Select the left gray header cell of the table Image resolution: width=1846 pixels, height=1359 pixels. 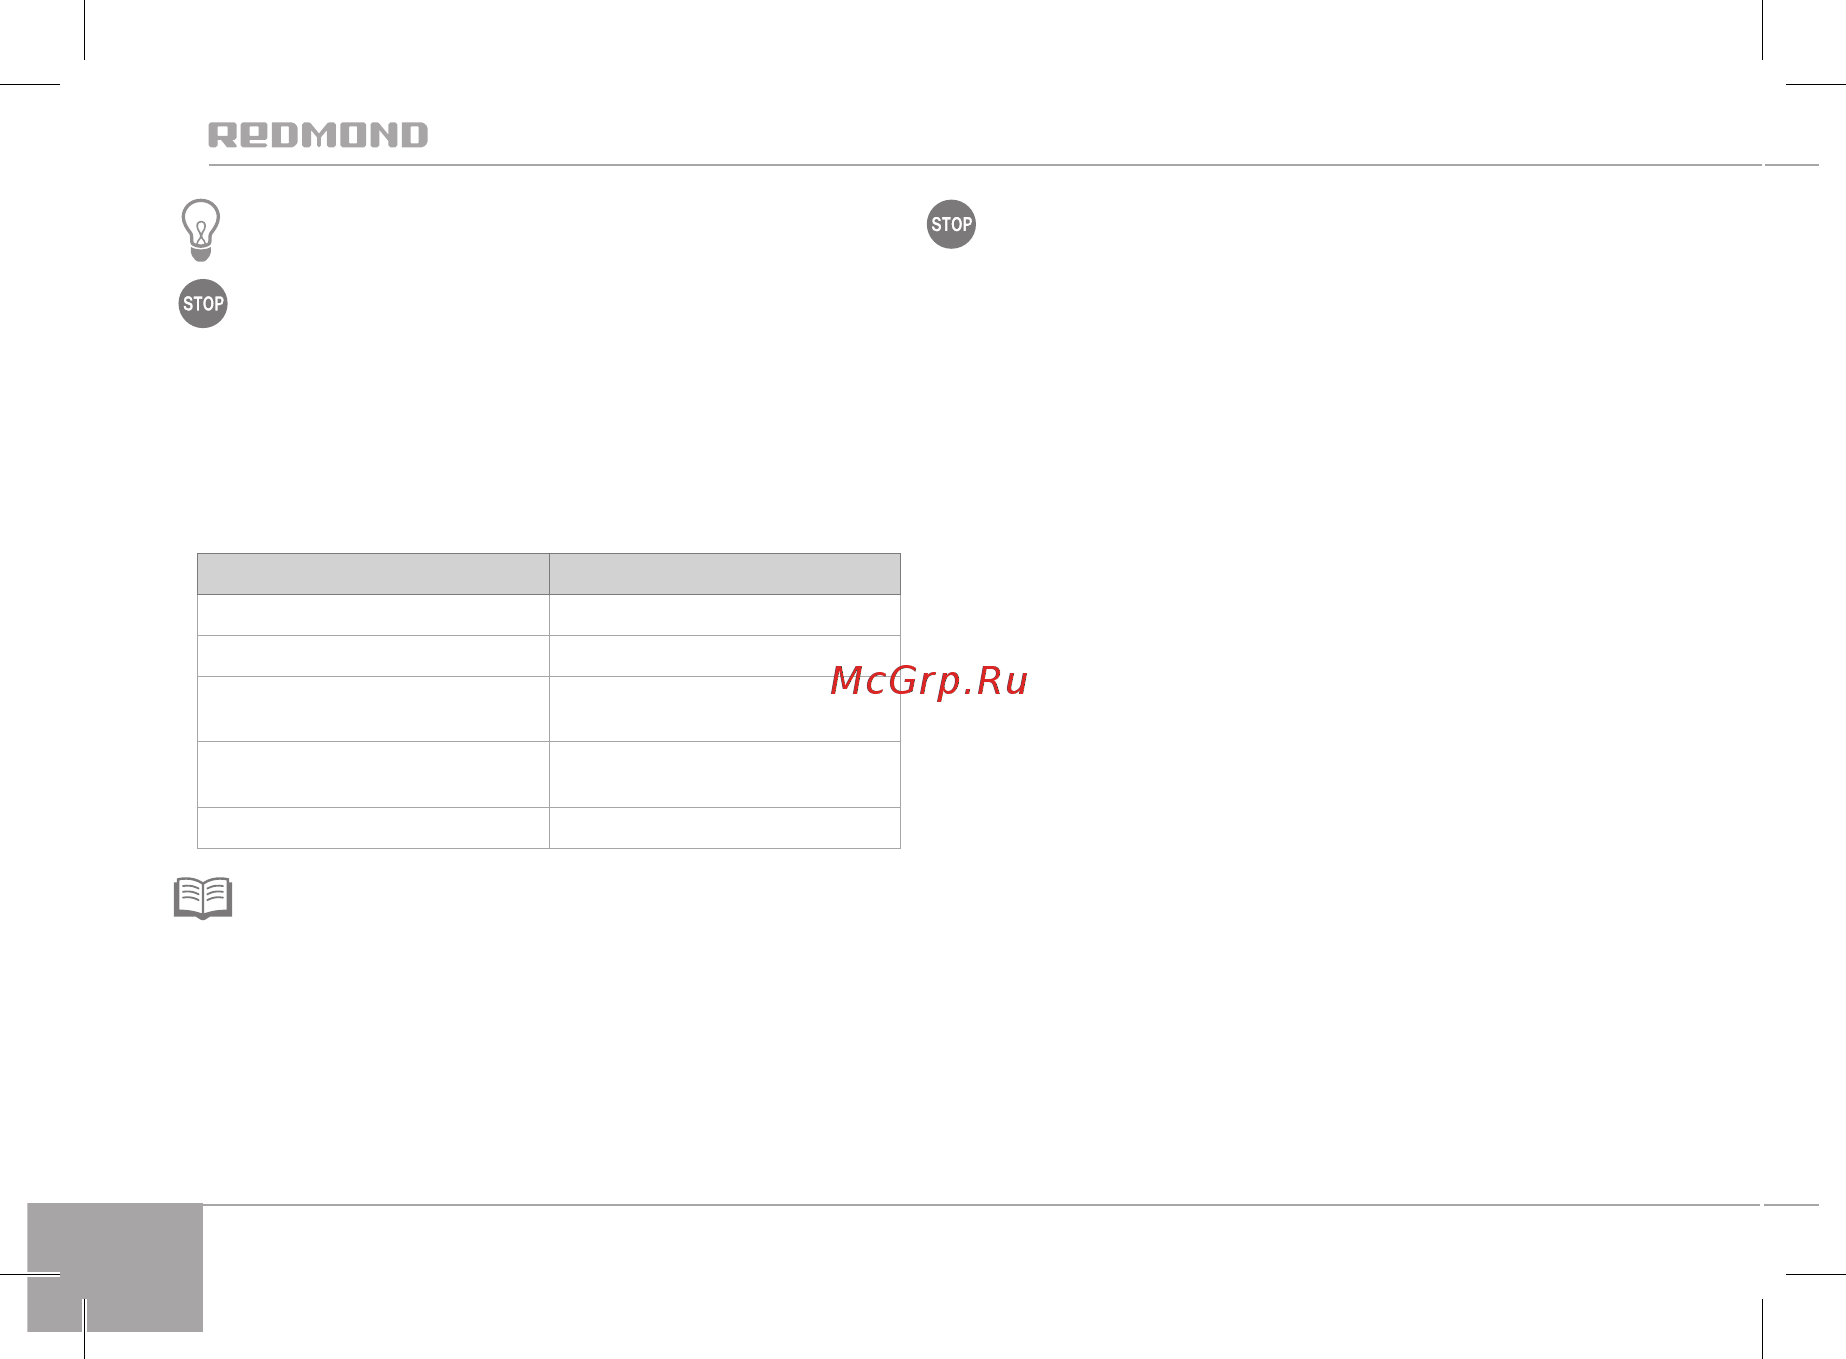tap(373, 574)
